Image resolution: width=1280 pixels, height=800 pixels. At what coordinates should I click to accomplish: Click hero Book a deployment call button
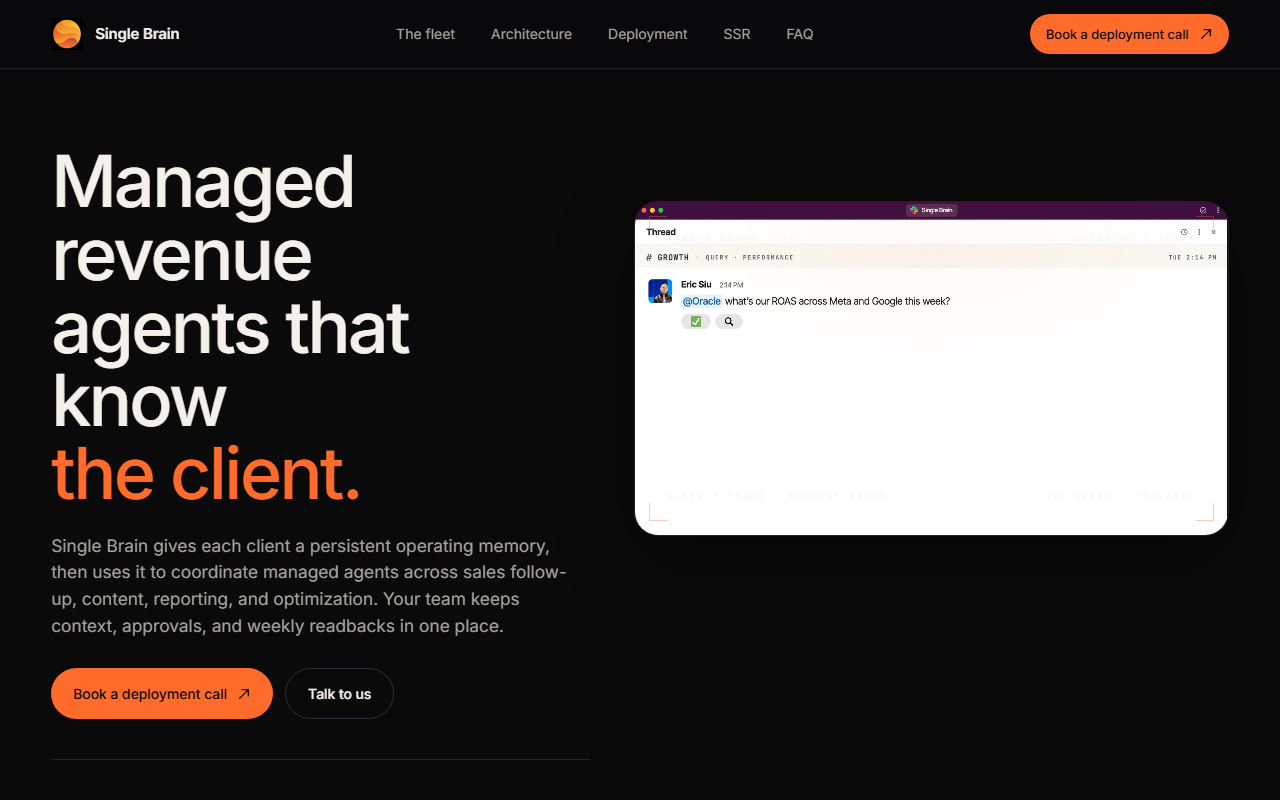coord(162,694)
